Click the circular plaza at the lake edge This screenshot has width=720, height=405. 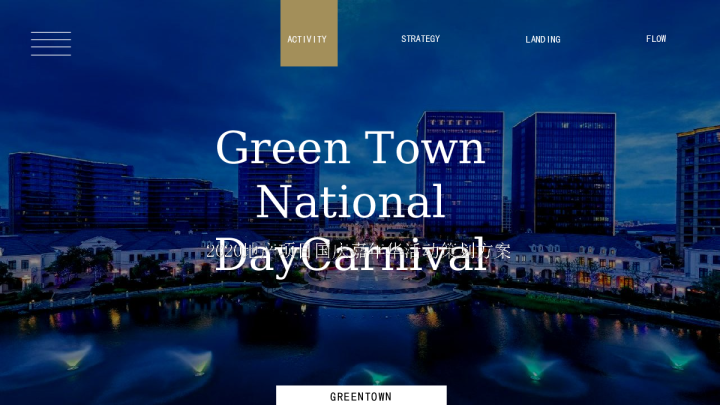point(370,291)
